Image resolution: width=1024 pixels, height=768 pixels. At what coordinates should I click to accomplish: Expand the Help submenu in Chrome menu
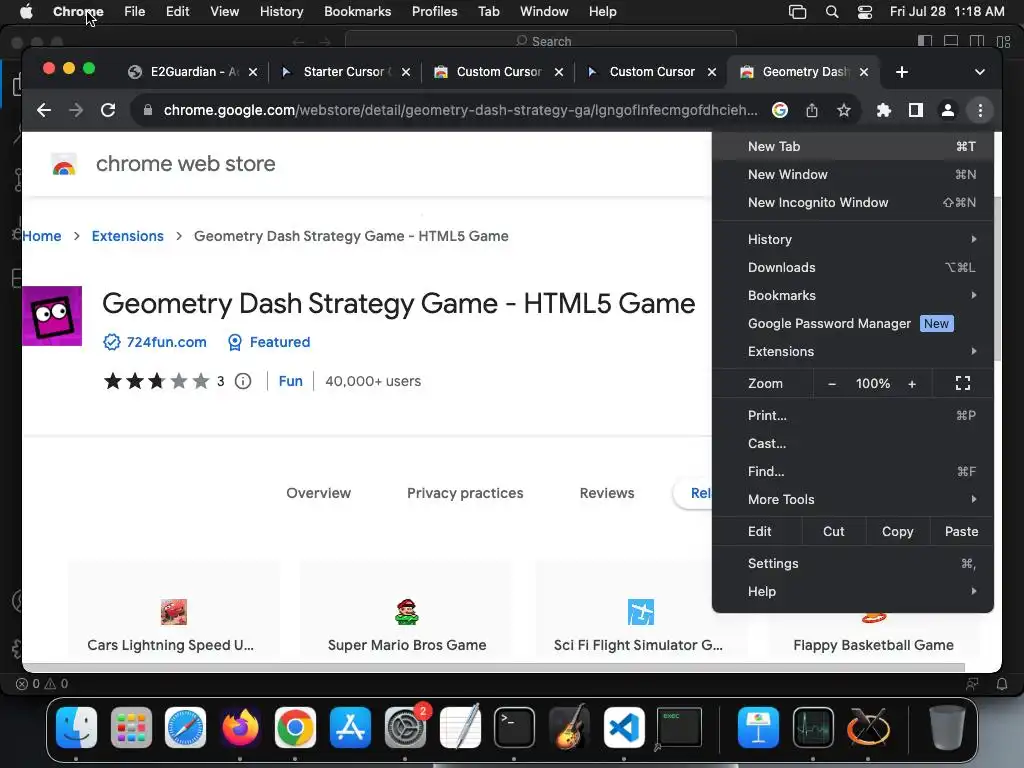(852, 592)
